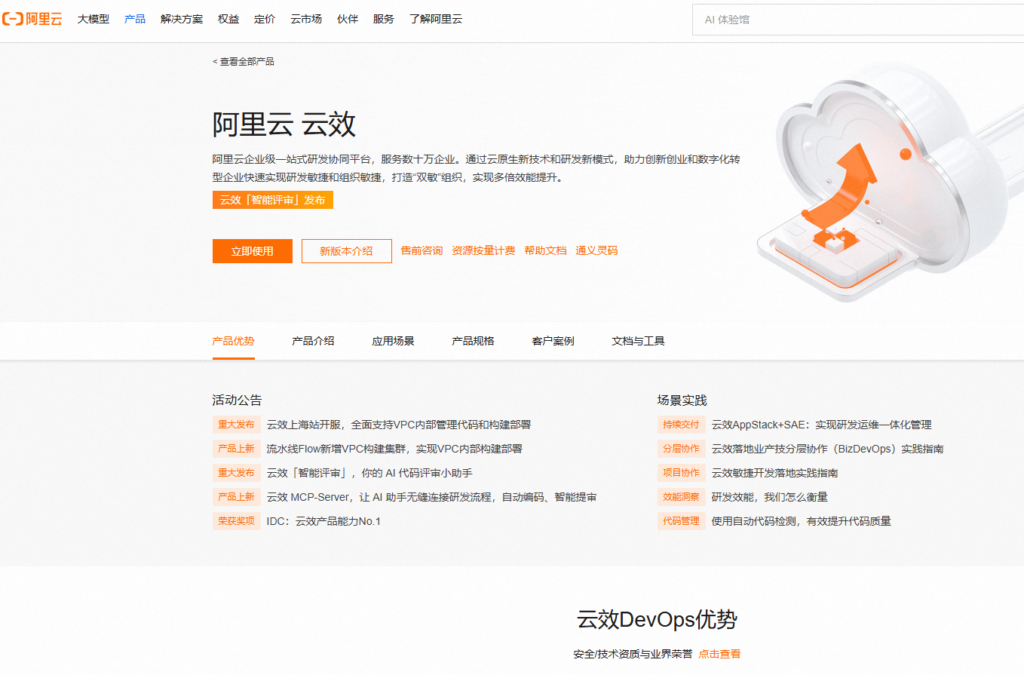Open the 客户案例 tab
This screenshot has height=675, width=1024.
(x=551, y=341)
